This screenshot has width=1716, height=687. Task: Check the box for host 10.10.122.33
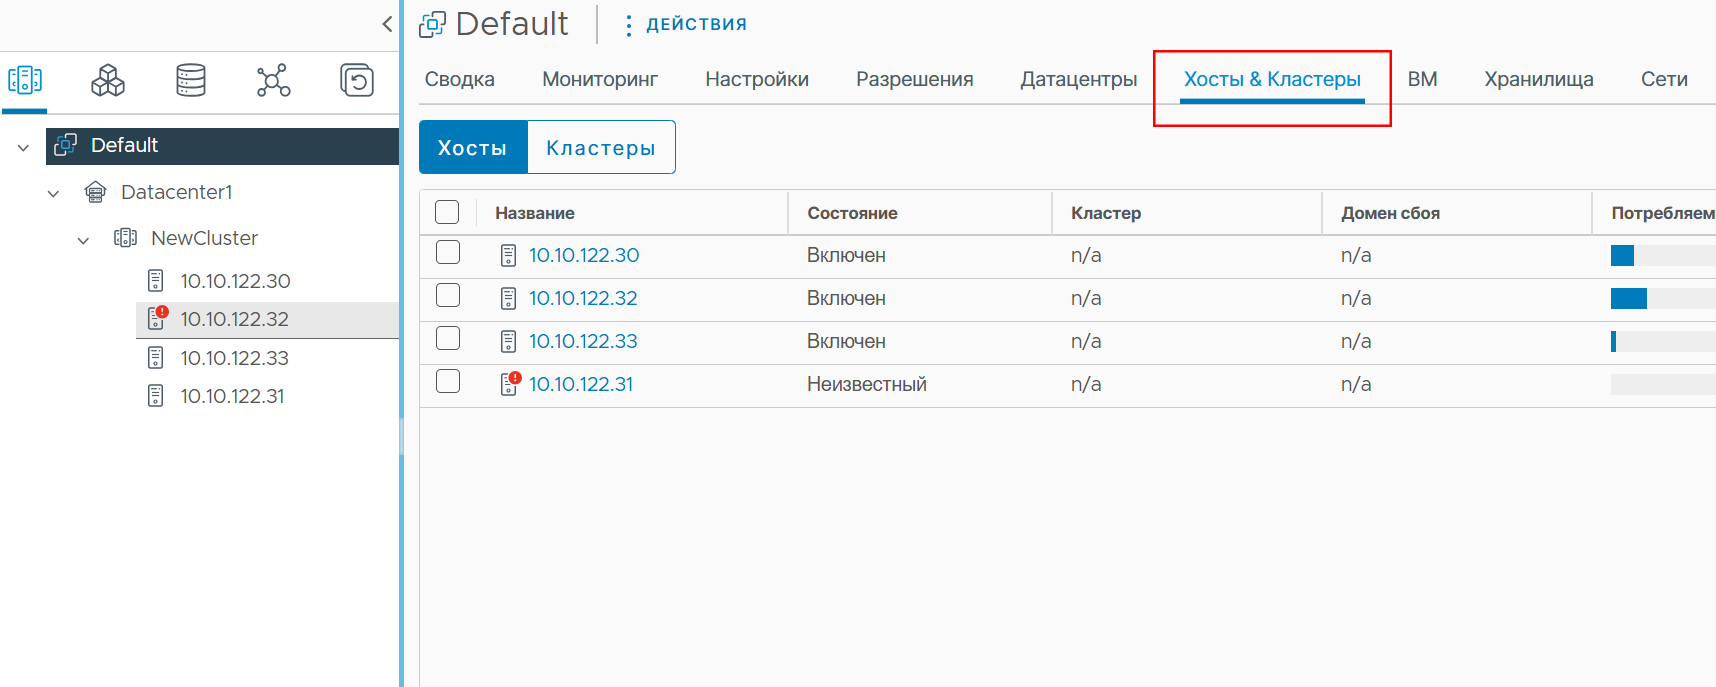click(x=448, y=338)
